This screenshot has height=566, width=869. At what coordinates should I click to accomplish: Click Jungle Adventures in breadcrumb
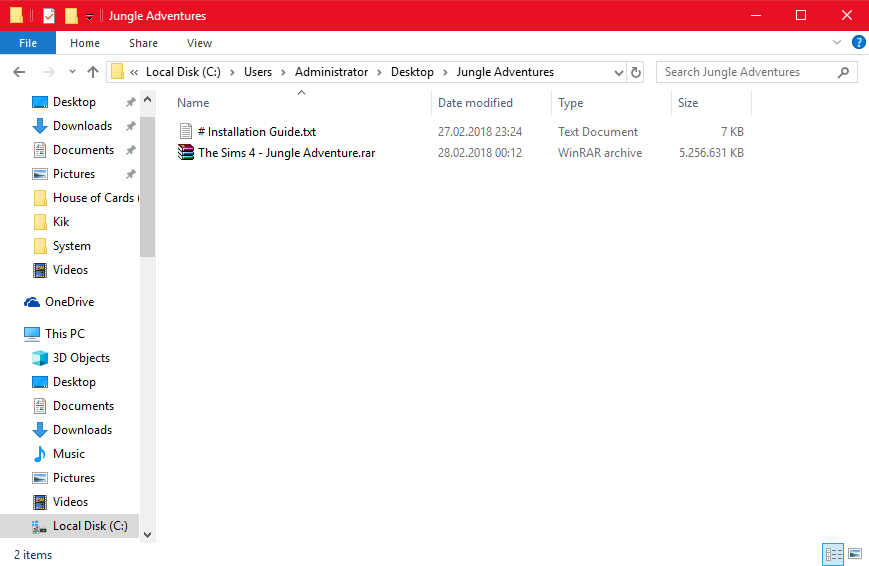[x=505, y=72]
